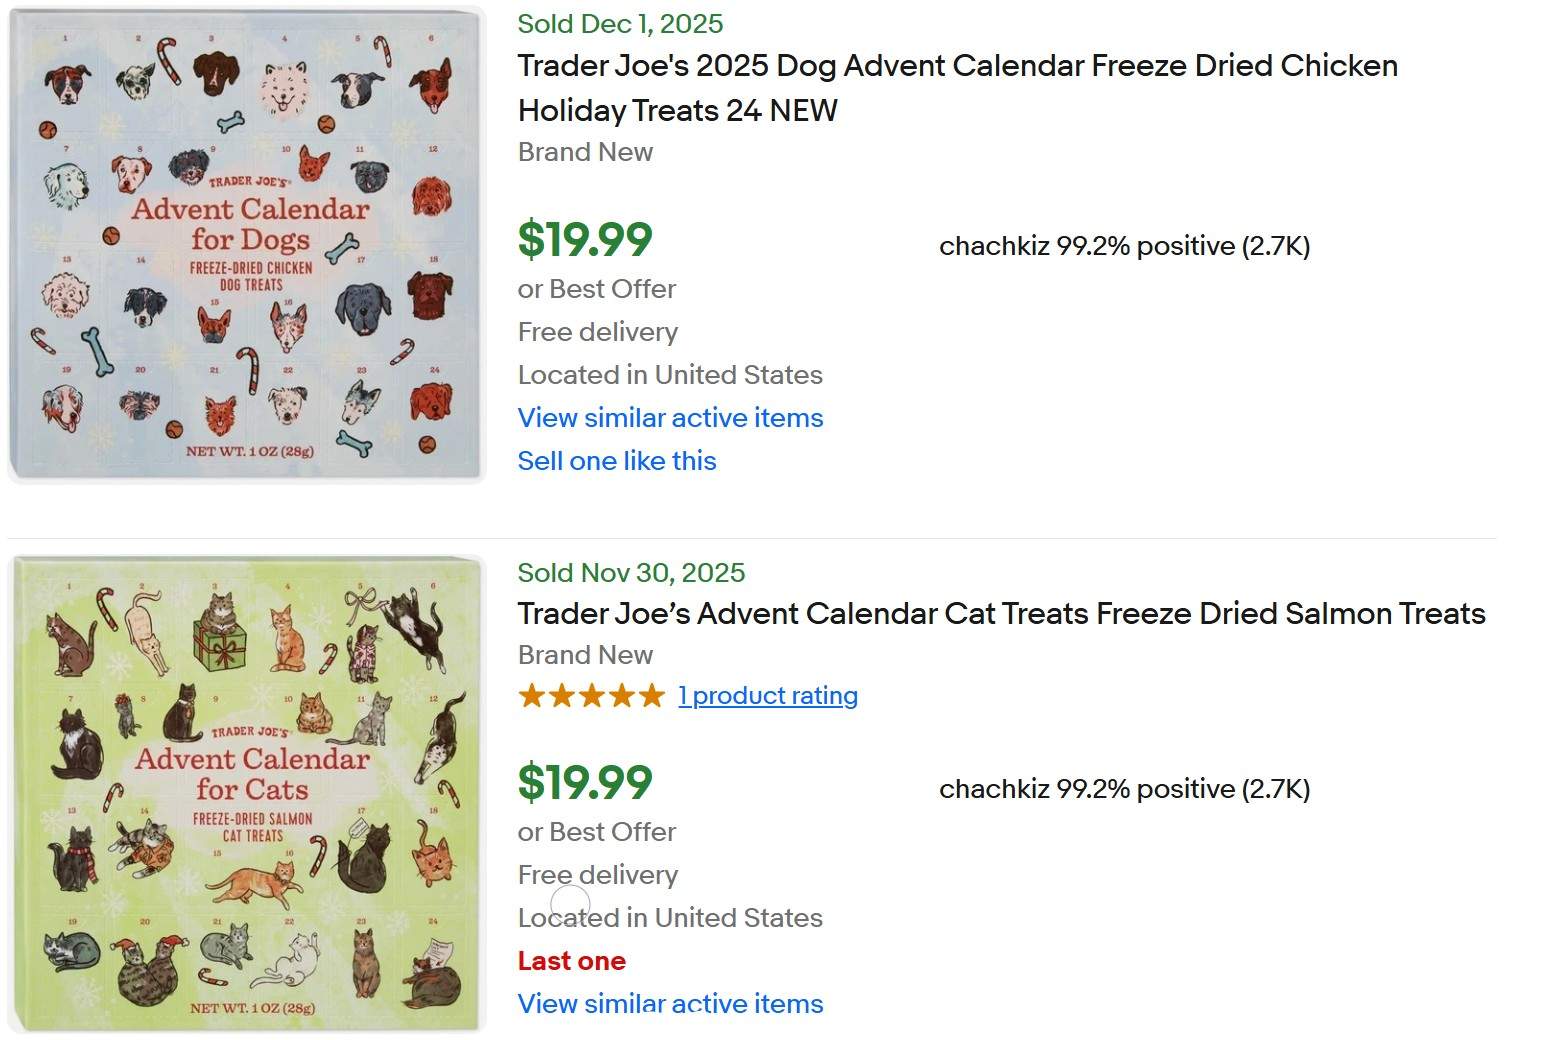1560x1040 pixels.
Task: Open the 1 product rating reviews
Action: pos(768,695)
